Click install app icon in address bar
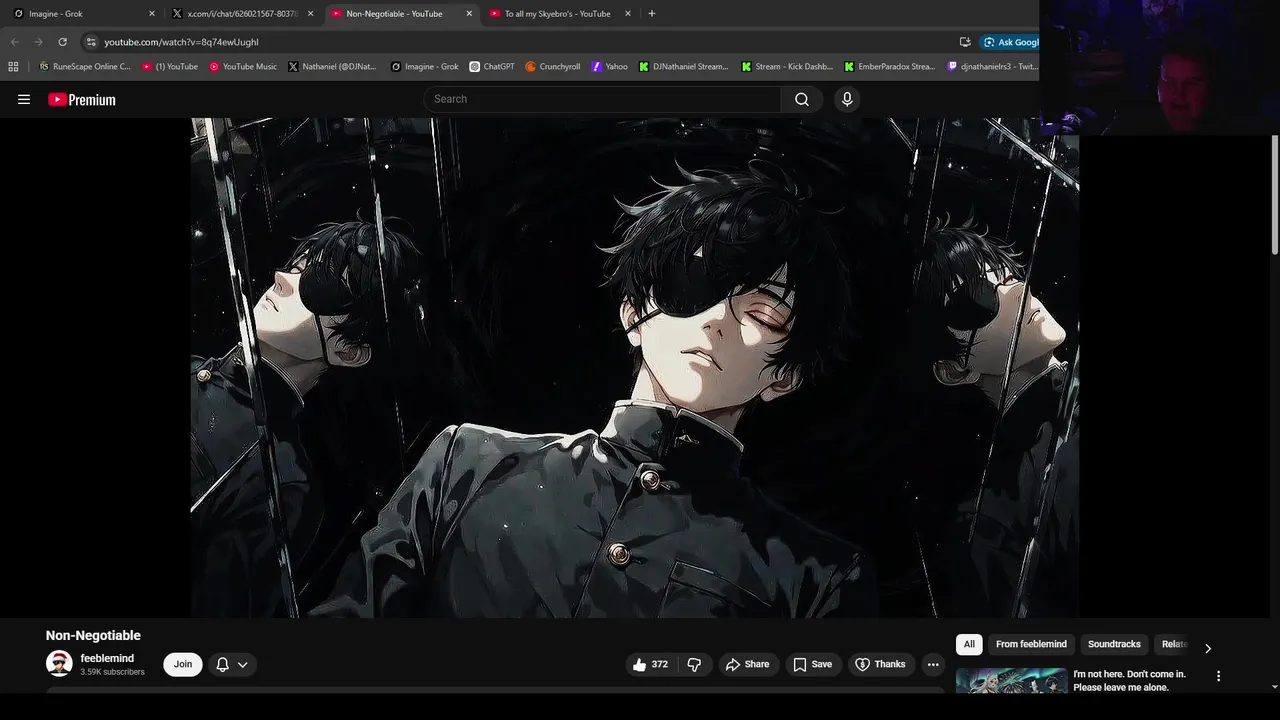Image resolution: width=1280 pixels, height=720 pixels. pyautogui.click(x=964, y=42)
